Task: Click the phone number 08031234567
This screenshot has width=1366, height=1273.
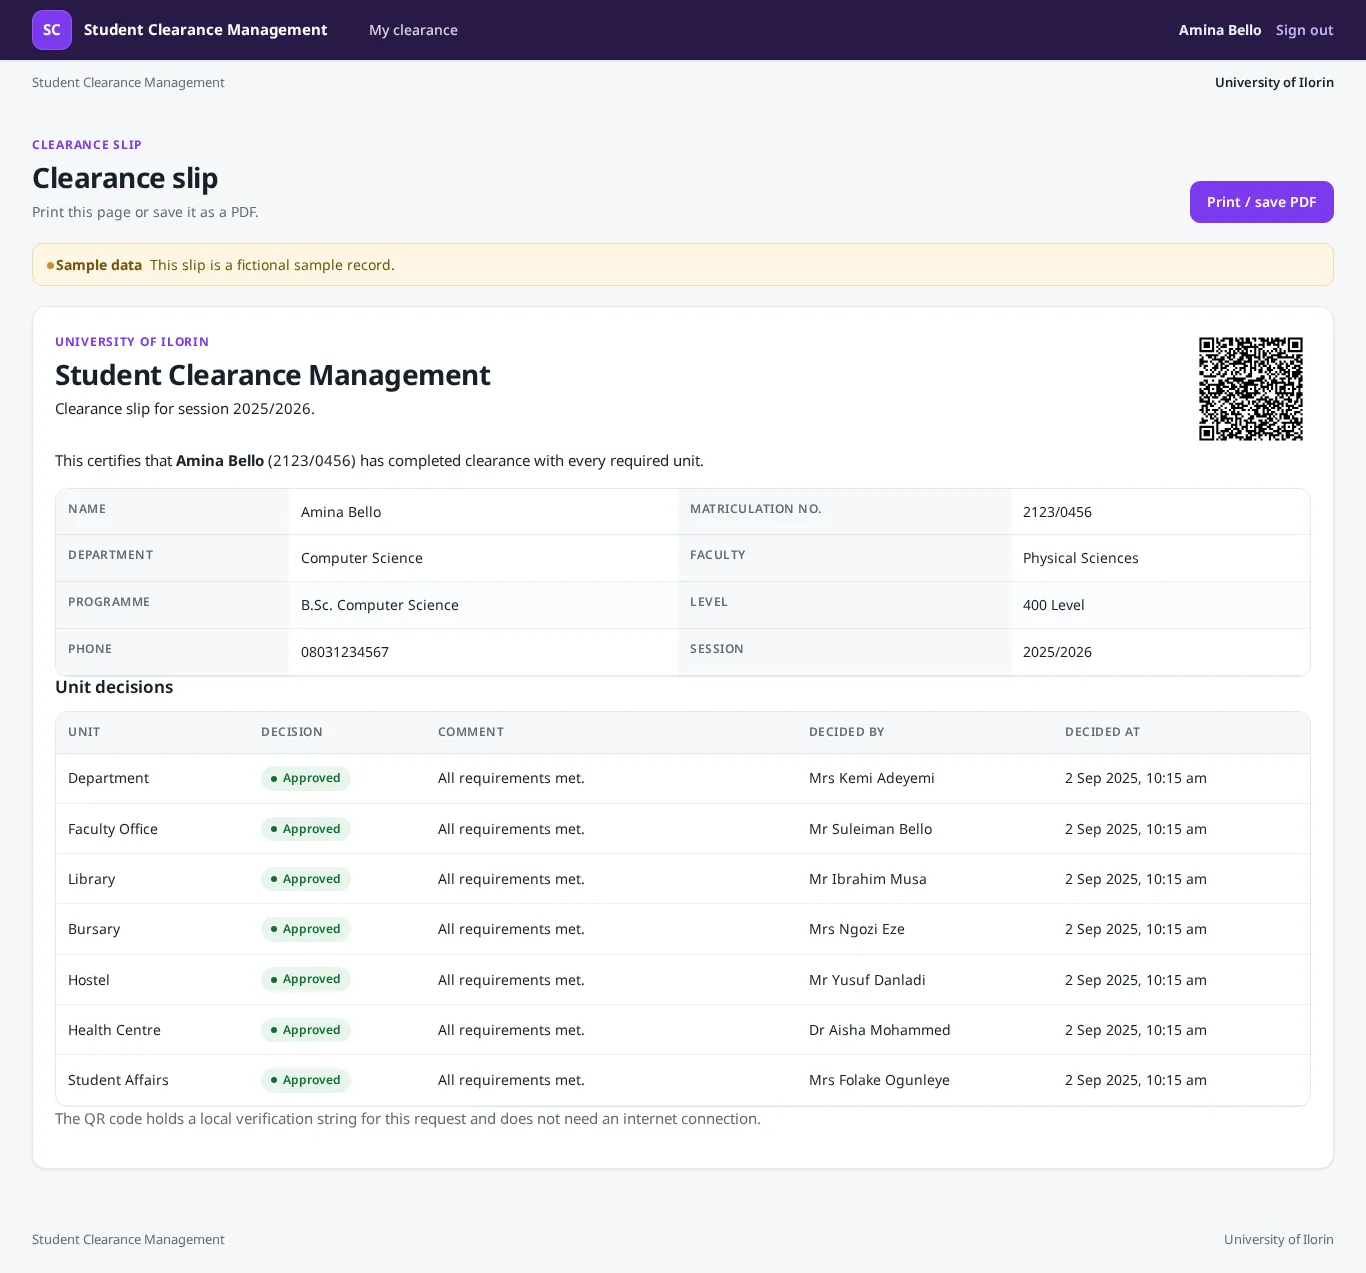Action: point(345,652)
